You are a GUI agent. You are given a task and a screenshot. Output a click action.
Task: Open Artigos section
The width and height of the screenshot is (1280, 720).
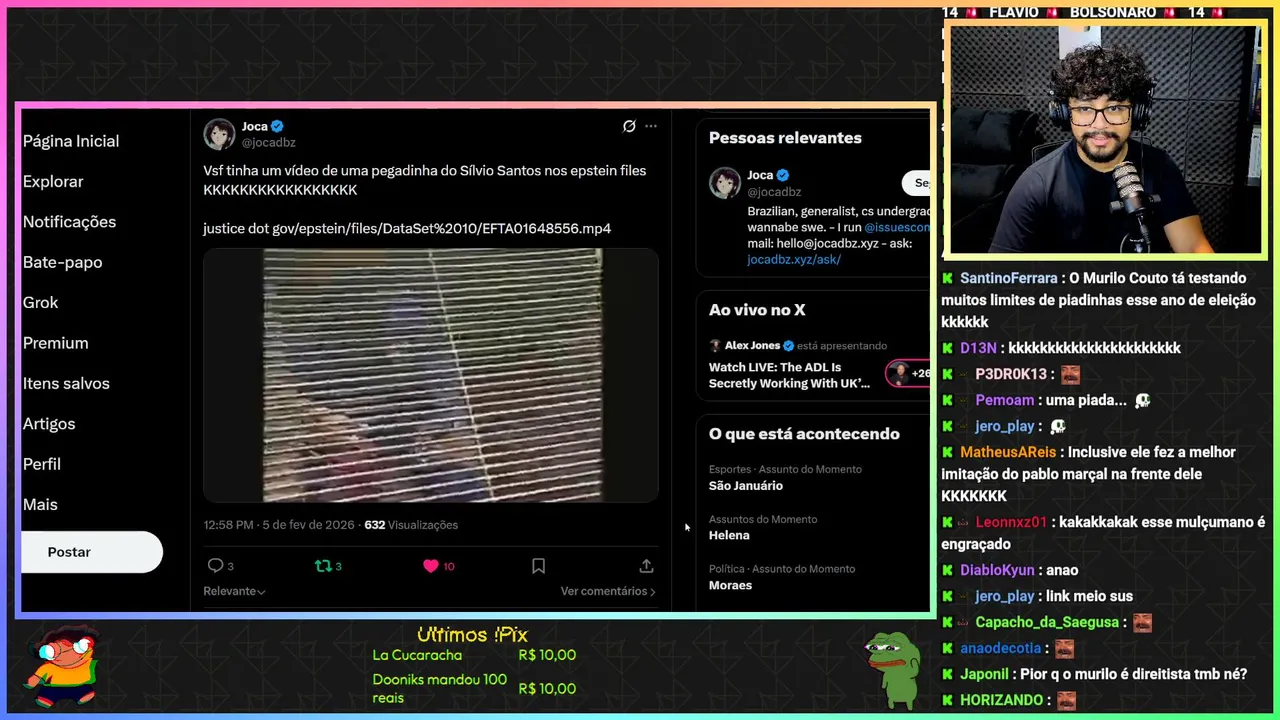coord(49,424)
